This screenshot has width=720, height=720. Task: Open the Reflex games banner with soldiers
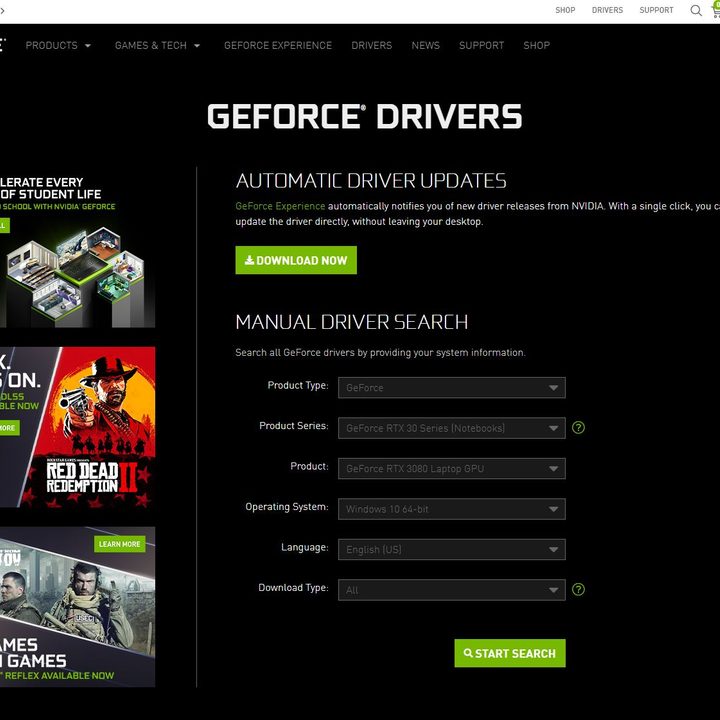pos(77,607)
